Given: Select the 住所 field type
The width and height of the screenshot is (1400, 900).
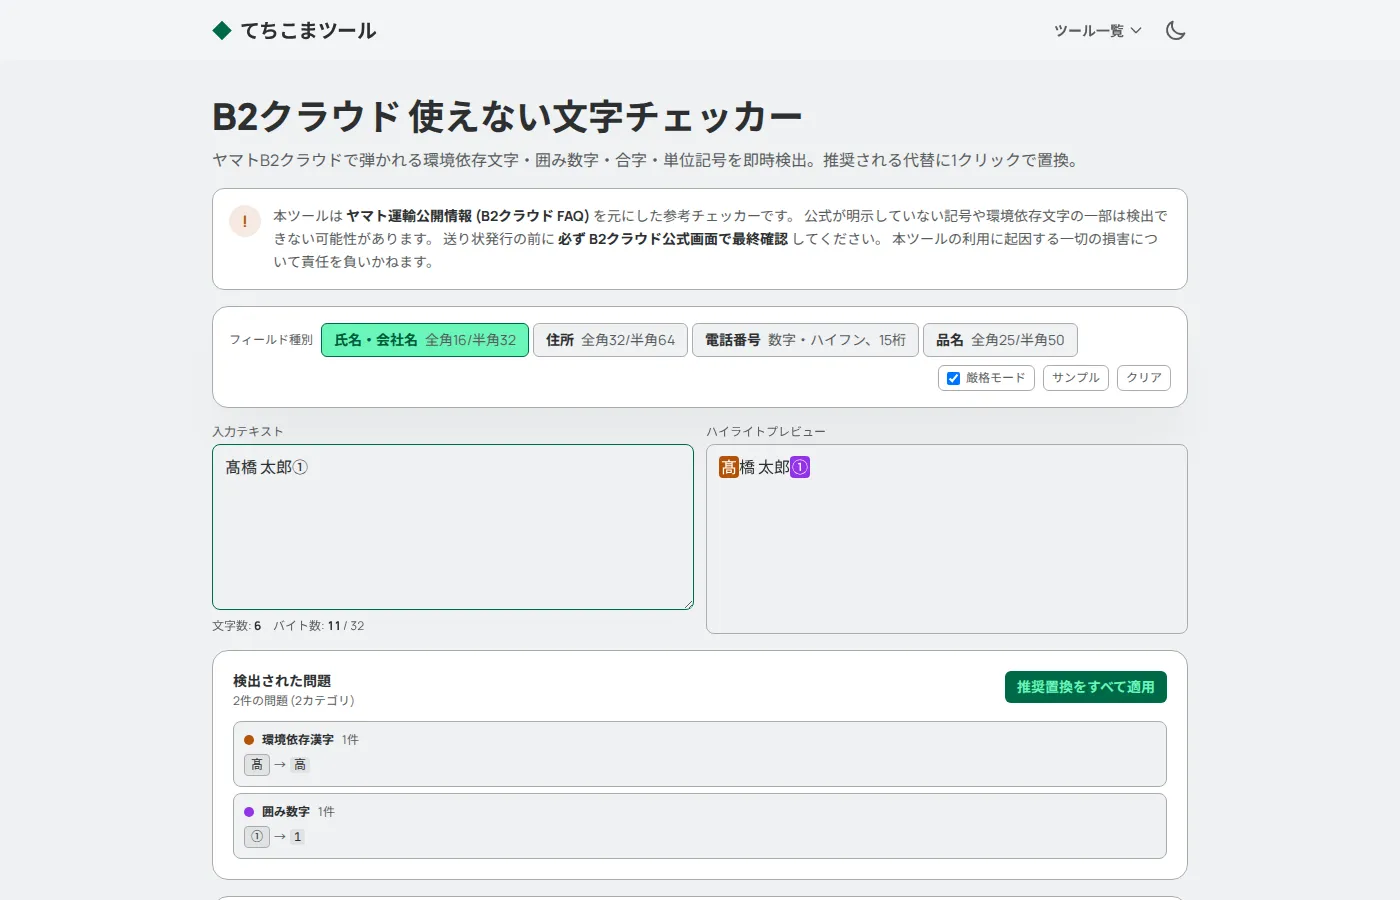Looking at the screenshot, I should pyautogui.click(x=610, y=340).
